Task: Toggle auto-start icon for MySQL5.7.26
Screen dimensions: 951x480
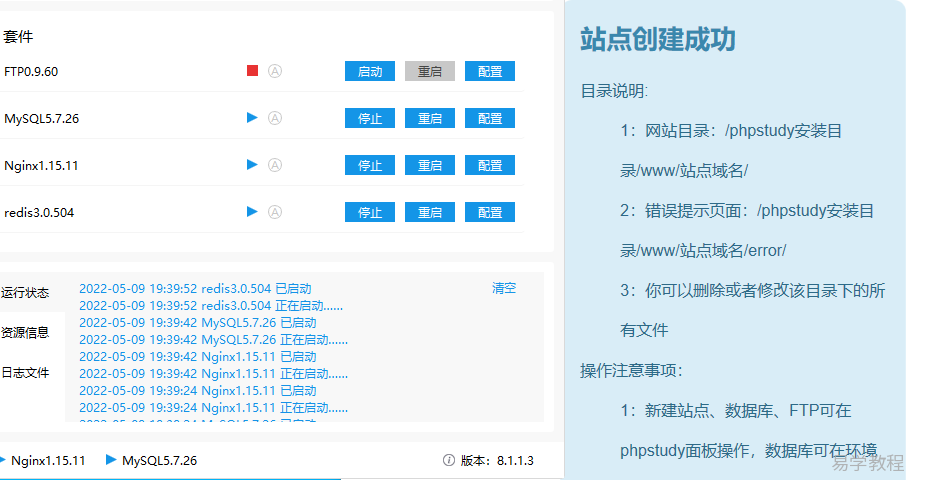Action: click(275, 118)
